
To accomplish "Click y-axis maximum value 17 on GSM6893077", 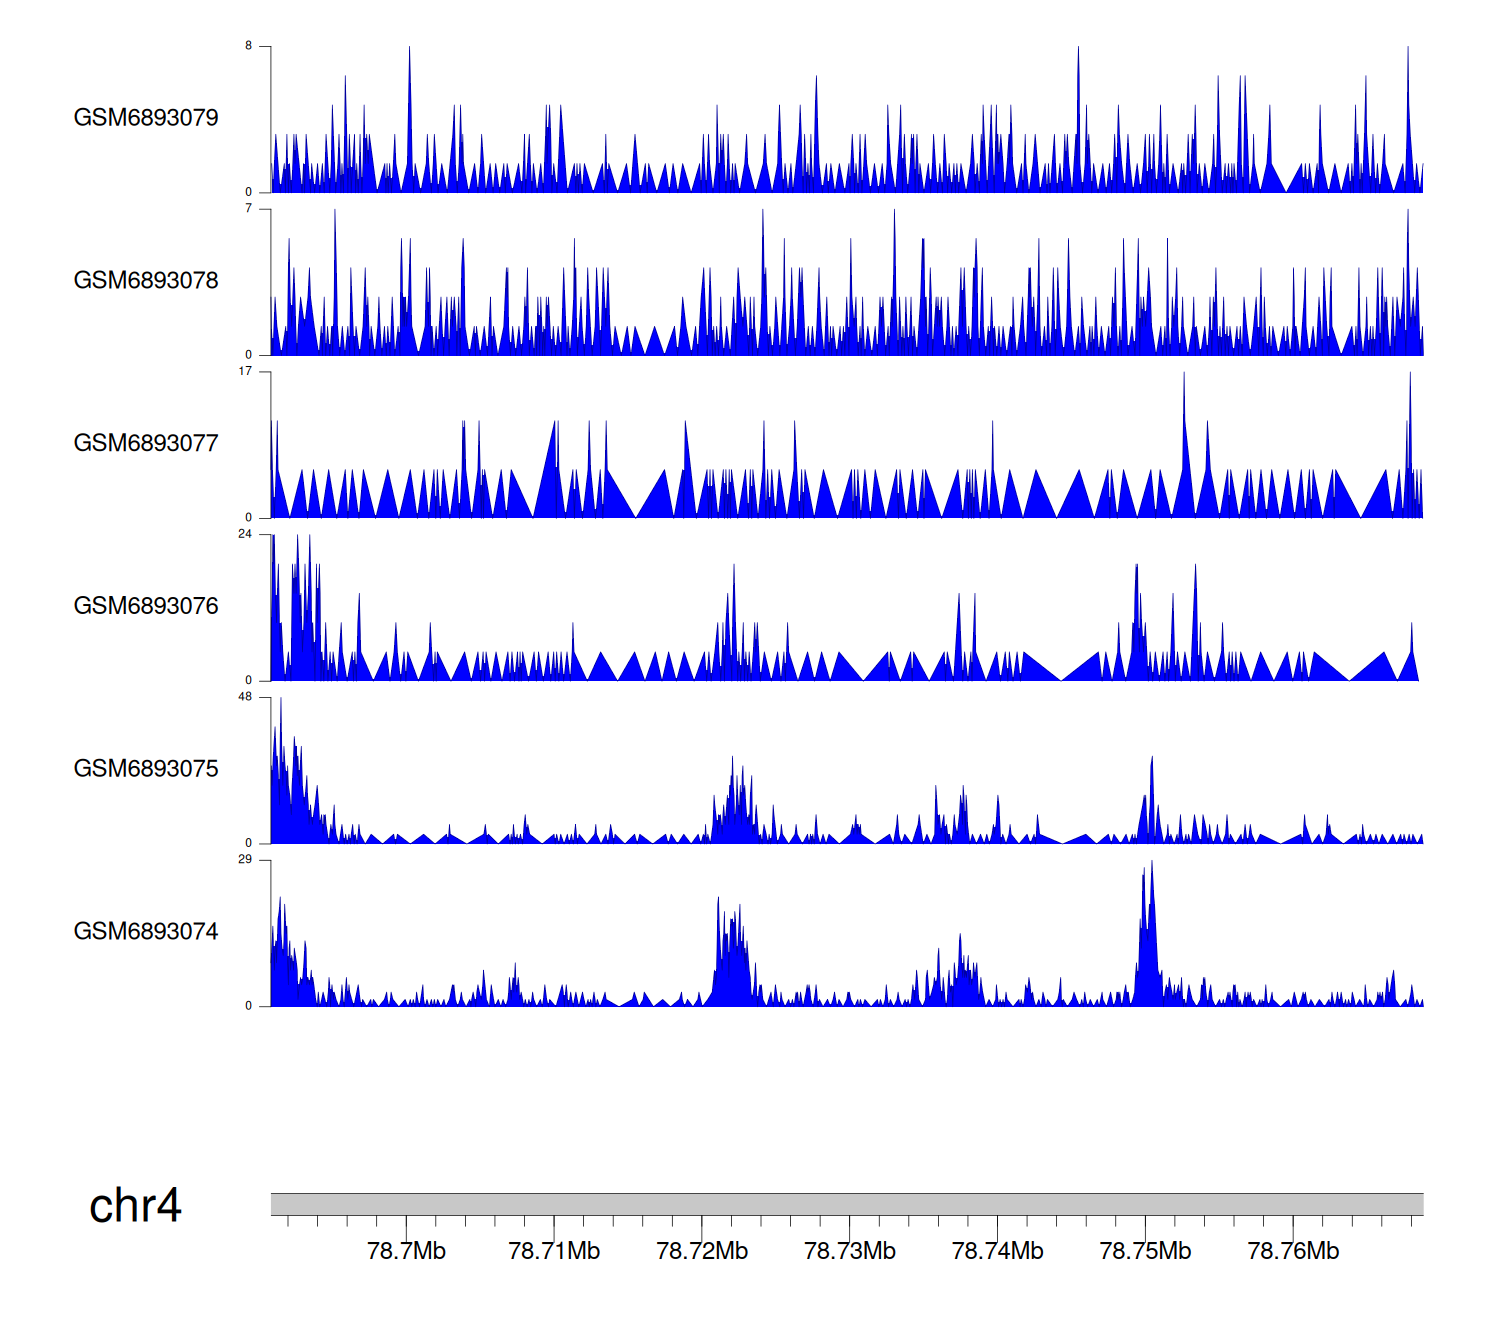I will click(x=245, y=371).
